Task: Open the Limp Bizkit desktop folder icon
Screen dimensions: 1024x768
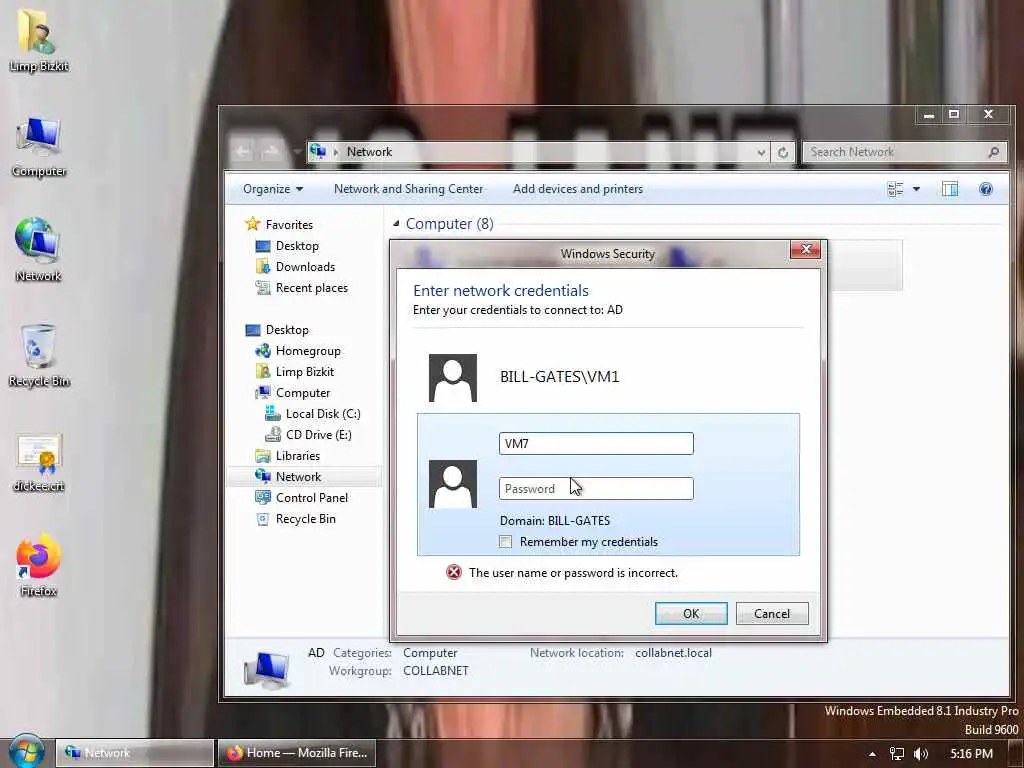Action: 39,39
